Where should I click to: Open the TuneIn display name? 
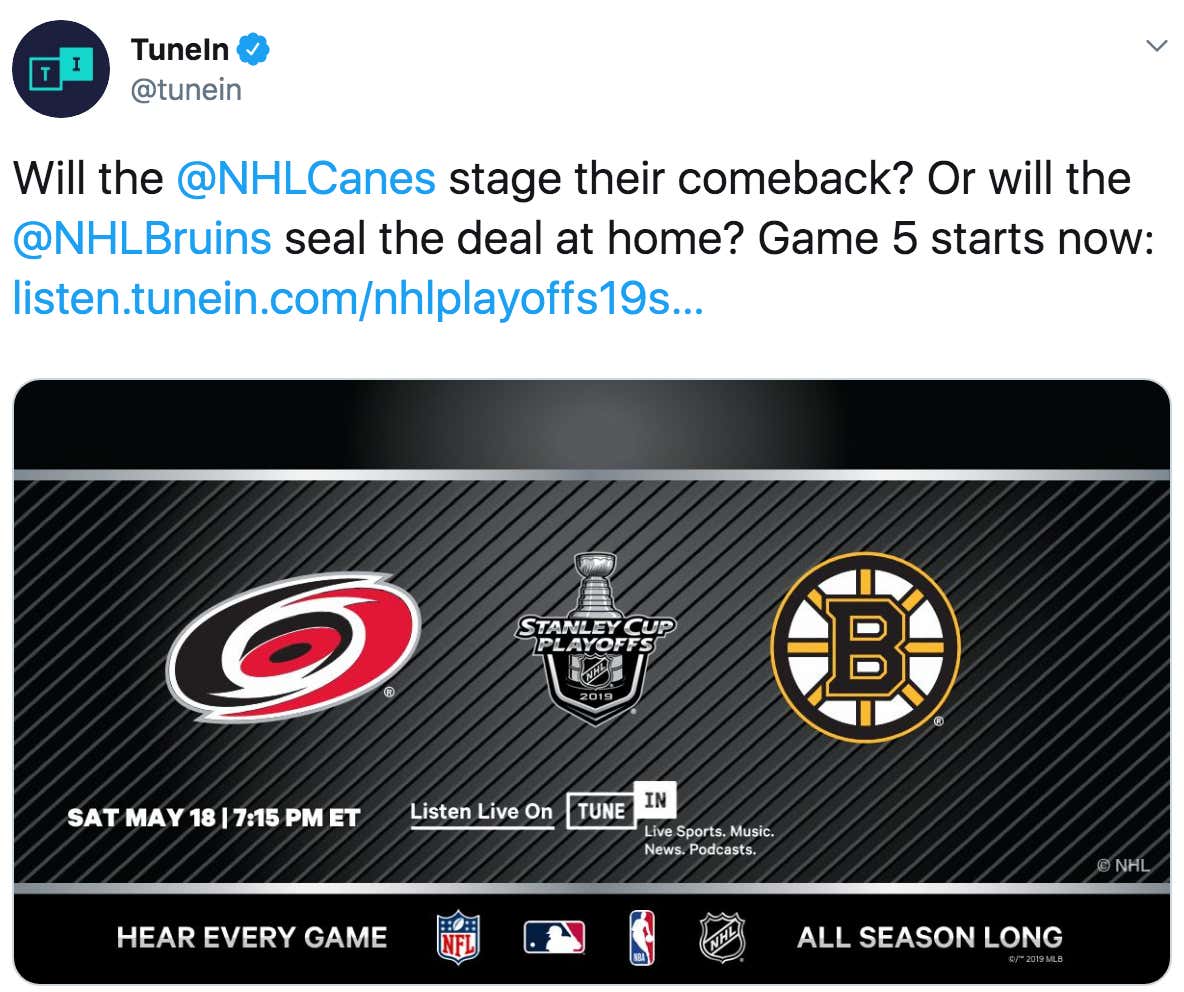tap(180, 50)
